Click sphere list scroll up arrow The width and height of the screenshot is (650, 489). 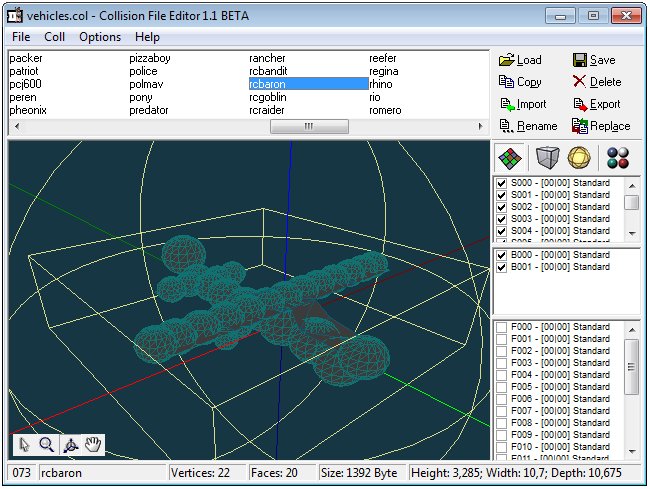632,186
